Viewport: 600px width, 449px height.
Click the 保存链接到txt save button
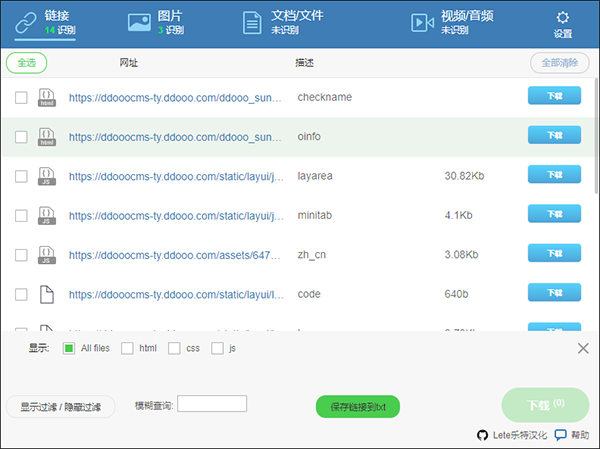click(358, 407)
